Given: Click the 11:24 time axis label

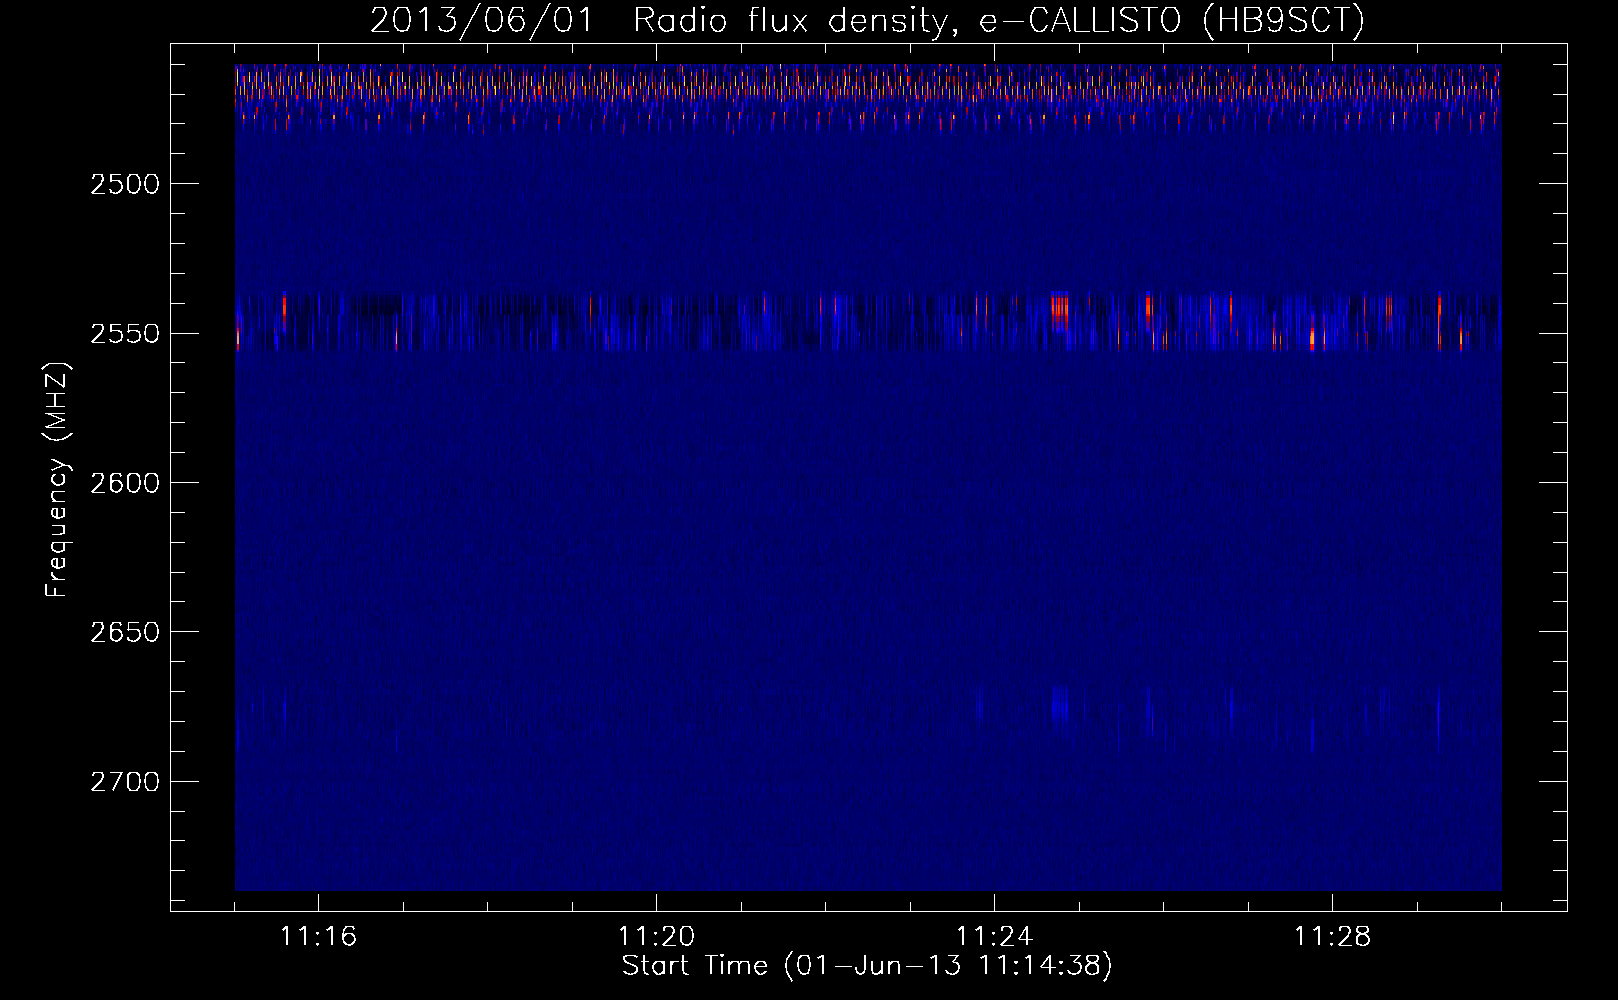Looking at the screenshot, I should pos(994,936).
